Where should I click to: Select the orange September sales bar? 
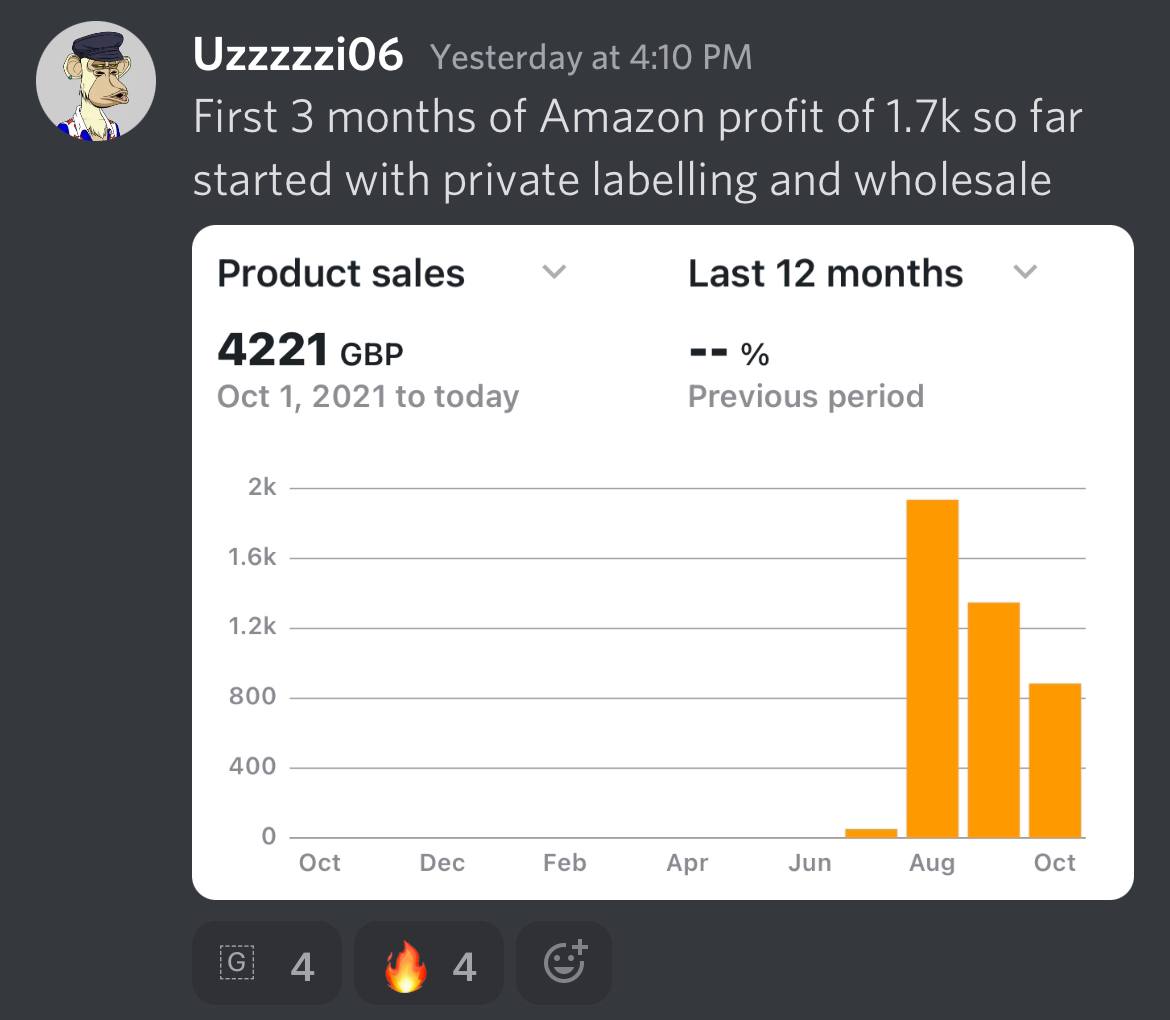[993, 719]
